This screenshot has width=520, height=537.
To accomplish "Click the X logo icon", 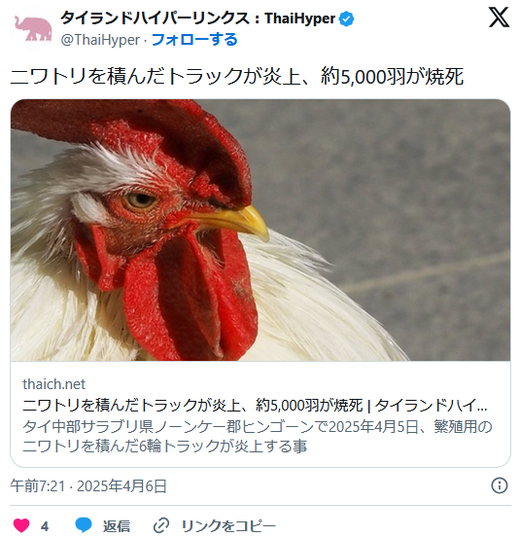I will [x=498, y=18].
